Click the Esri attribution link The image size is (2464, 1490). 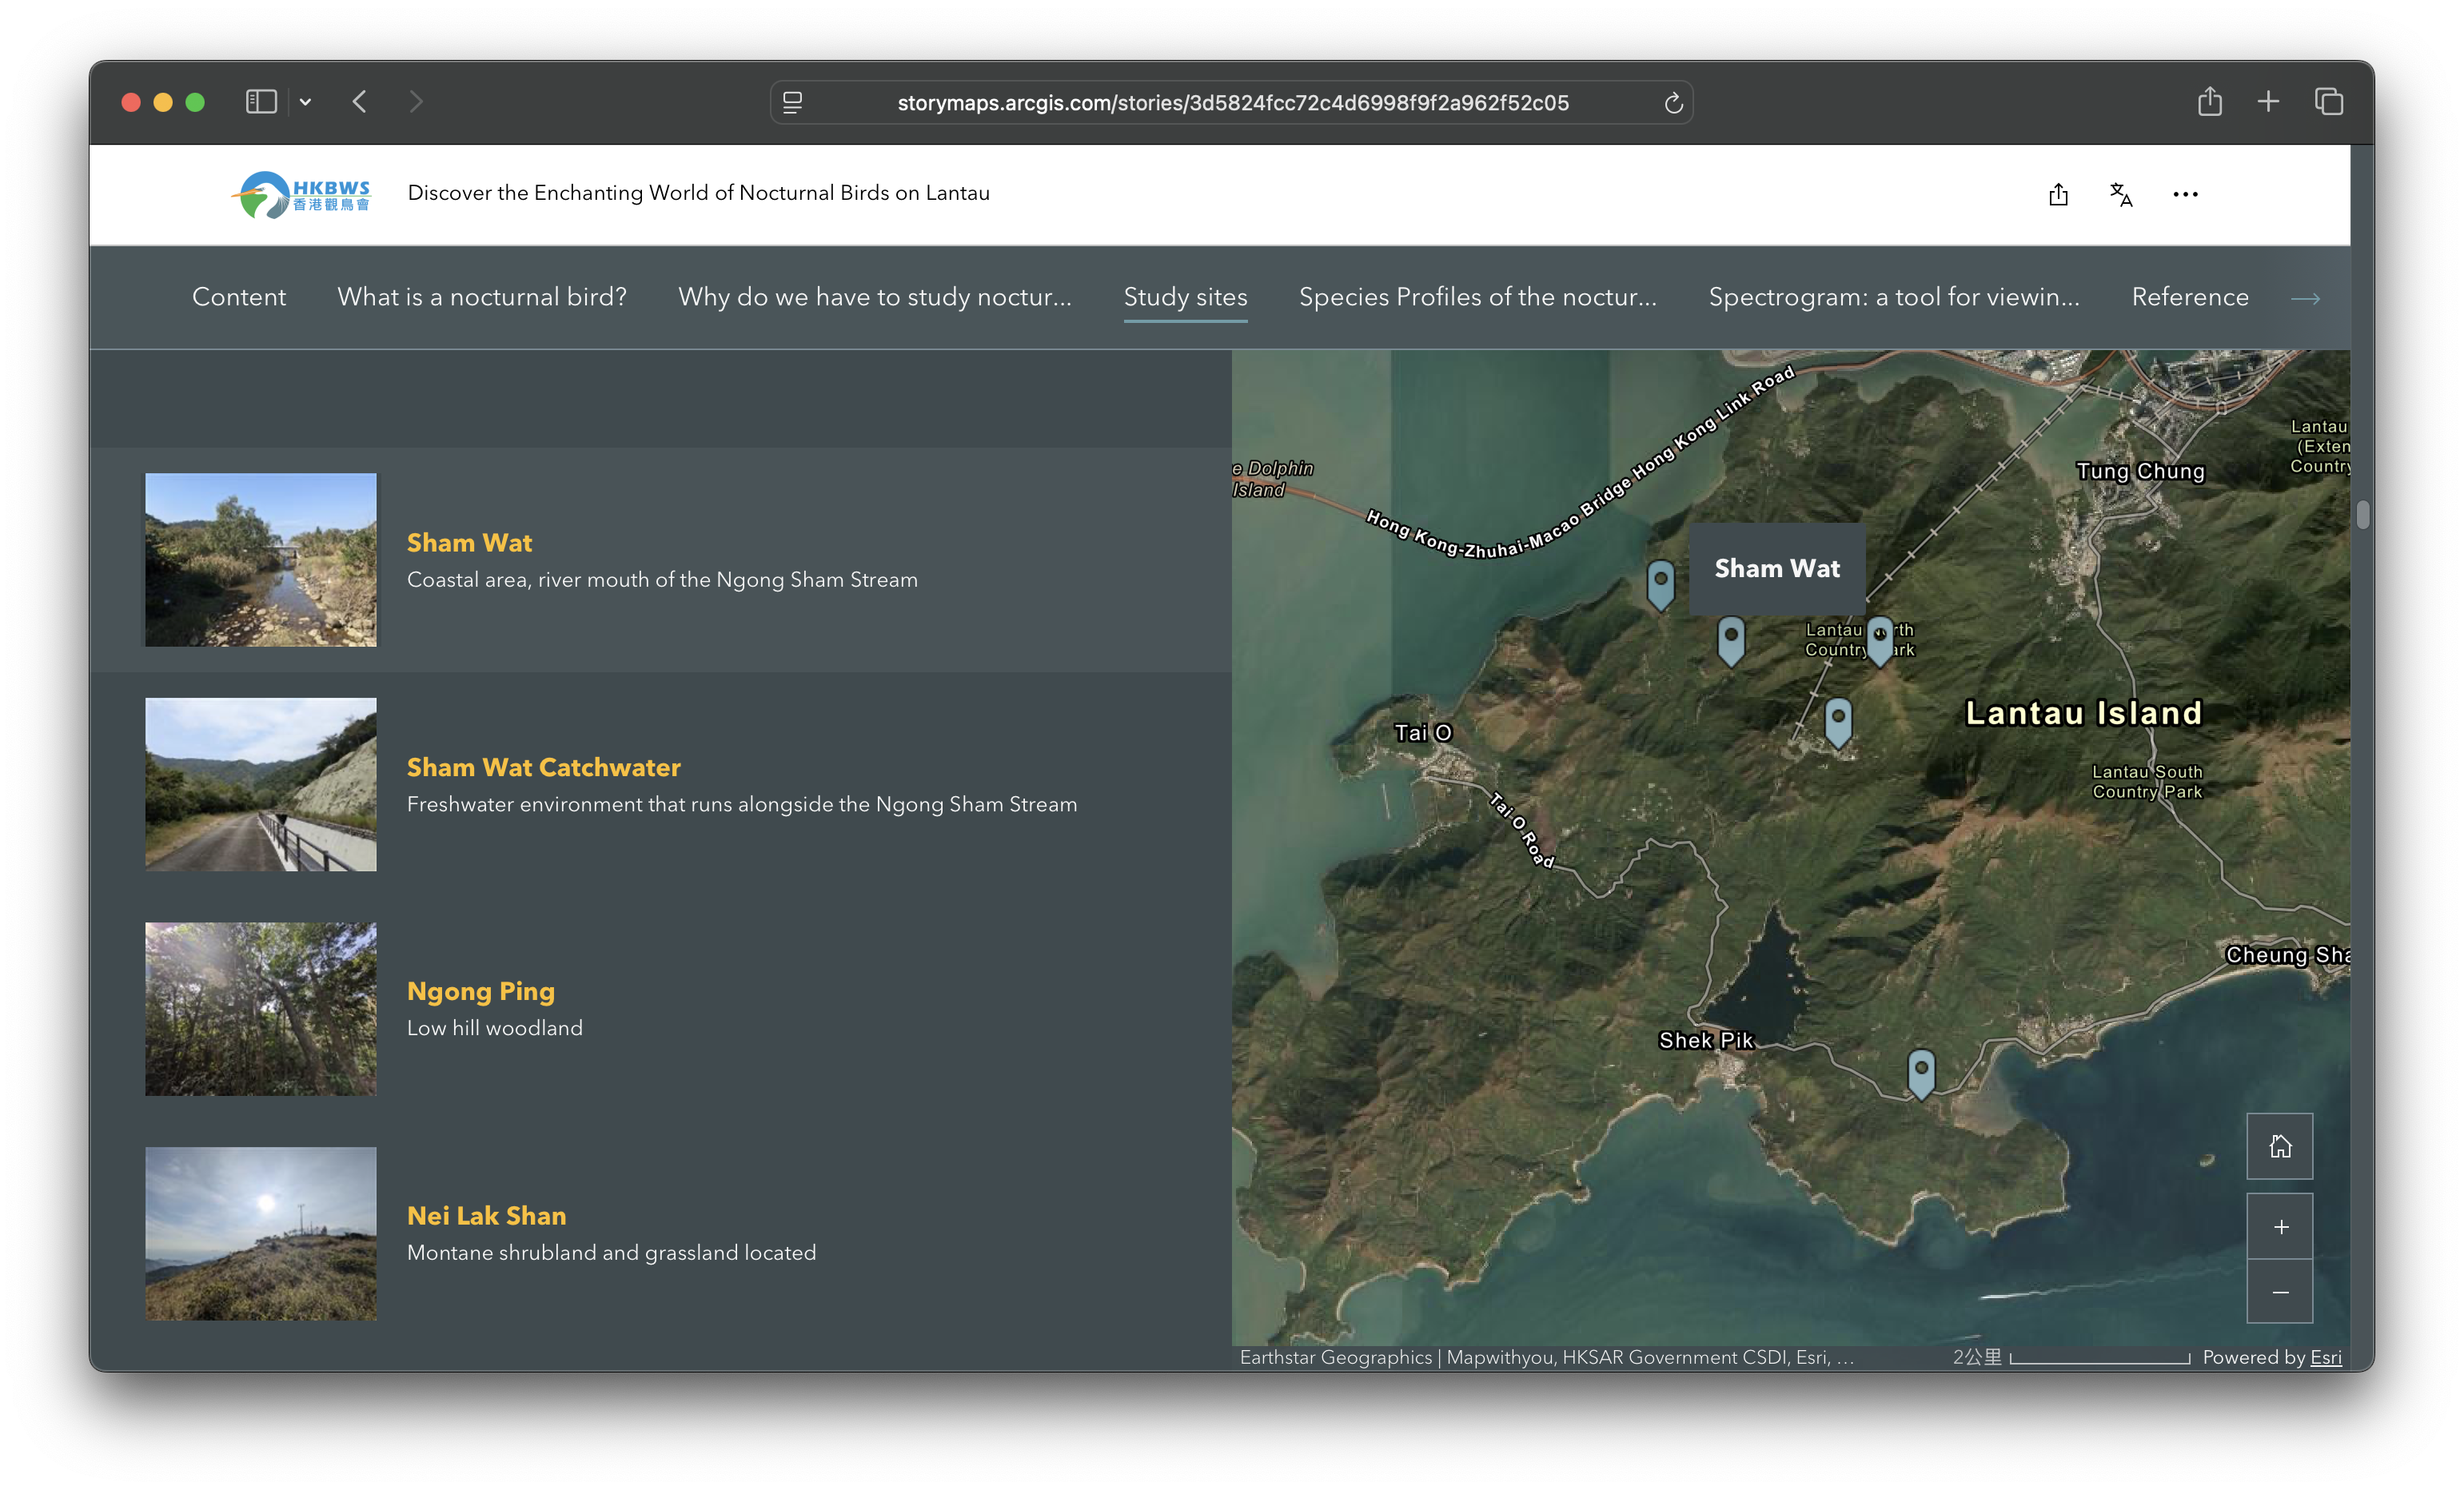tap(2325, 1357)
